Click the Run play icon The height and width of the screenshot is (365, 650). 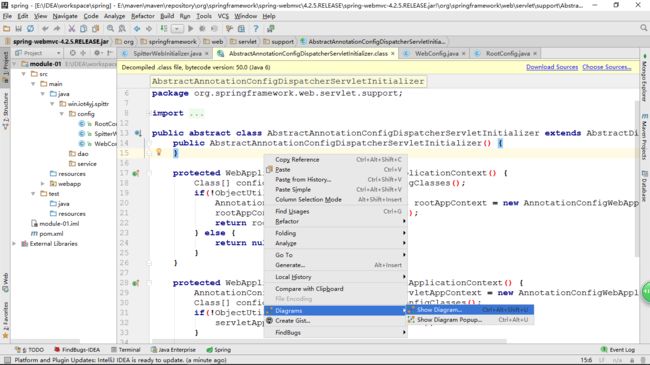tap(191, 29)
